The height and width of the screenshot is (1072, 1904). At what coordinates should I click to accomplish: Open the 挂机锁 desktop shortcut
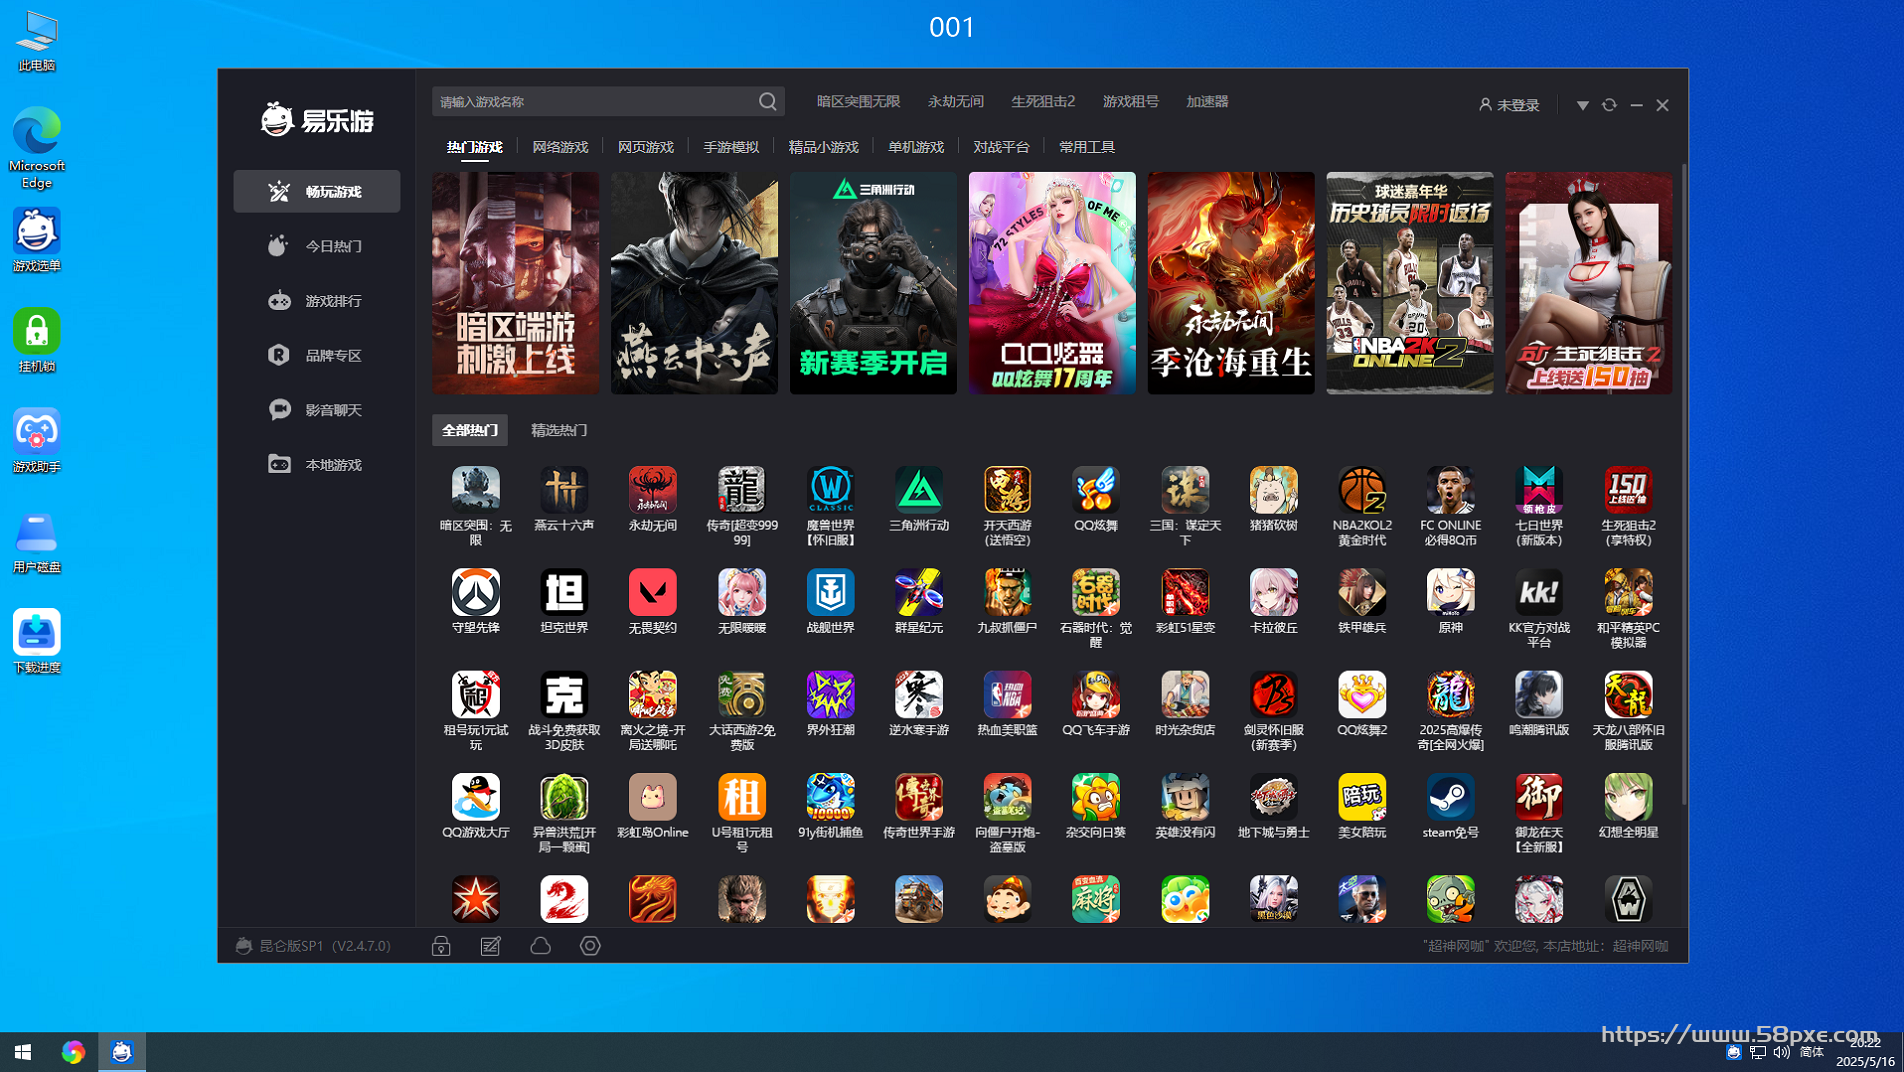(x=37, y=340)
